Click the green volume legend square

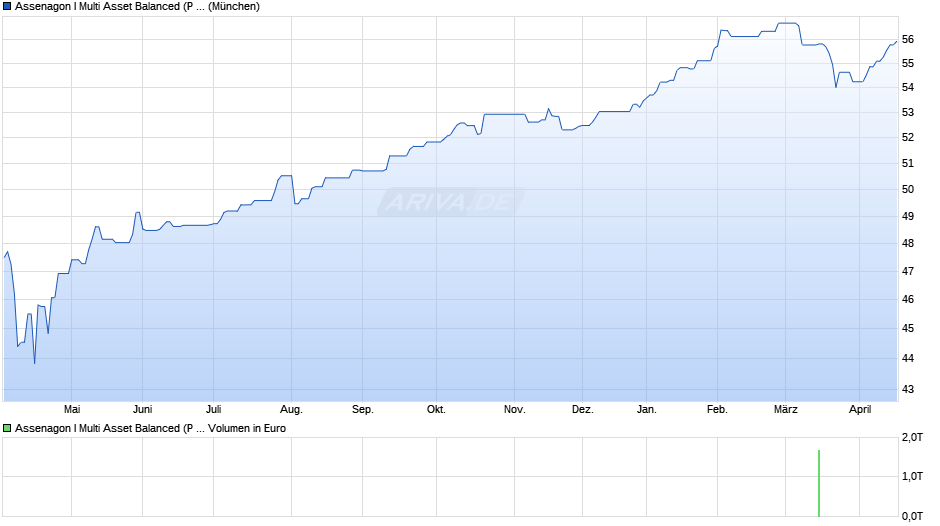pos(7,428)
